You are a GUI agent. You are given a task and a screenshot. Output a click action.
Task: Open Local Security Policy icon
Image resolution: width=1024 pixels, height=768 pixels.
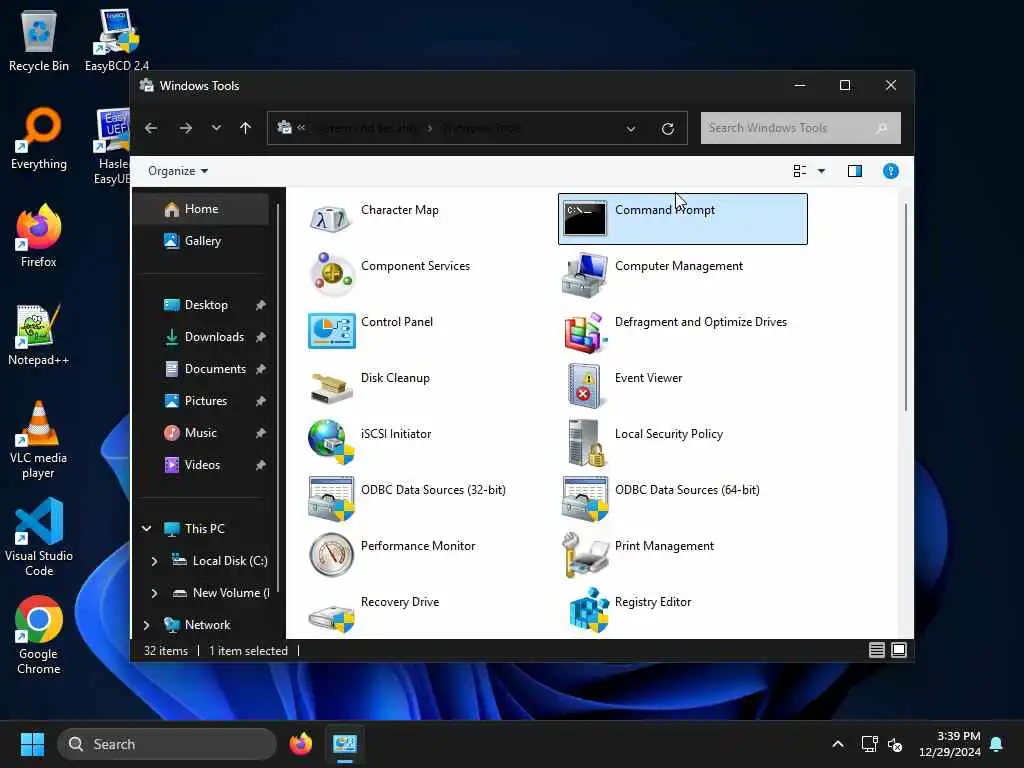[x=585, y=443]
